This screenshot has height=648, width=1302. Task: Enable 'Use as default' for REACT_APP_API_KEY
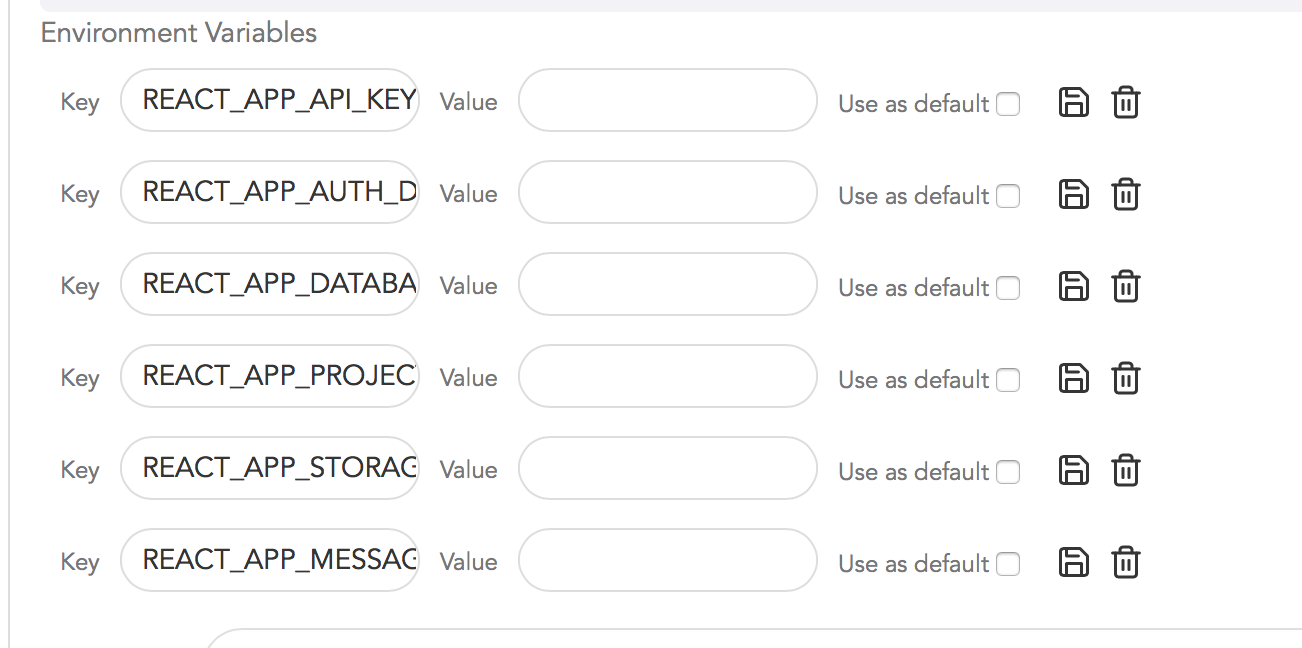pos(1008,104)
